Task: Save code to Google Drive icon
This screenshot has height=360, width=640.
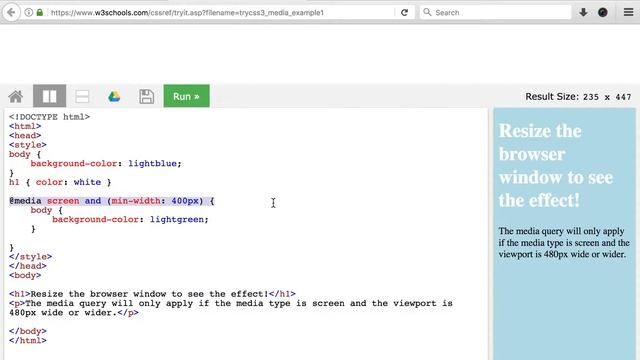Action: pyautogui.click(x=114, y=97)
